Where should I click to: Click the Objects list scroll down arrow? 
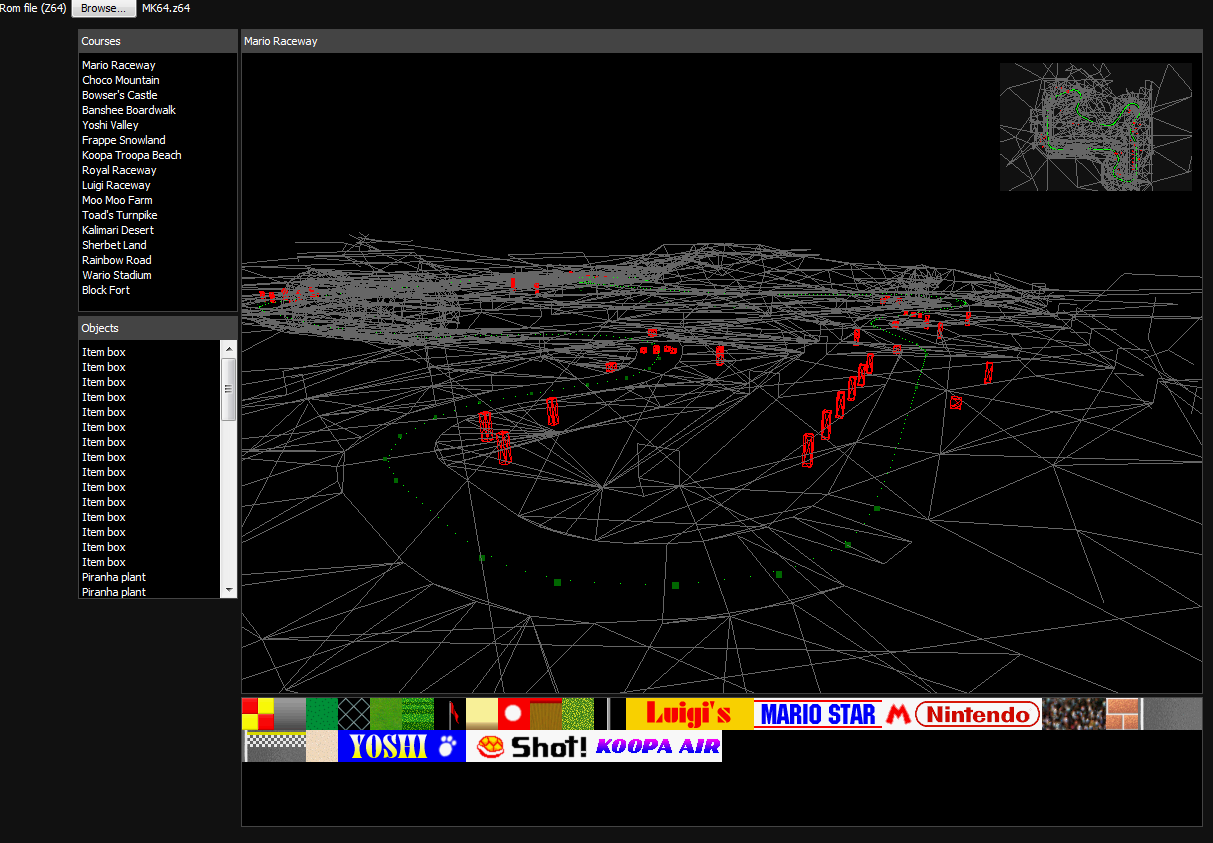(229, 590)
